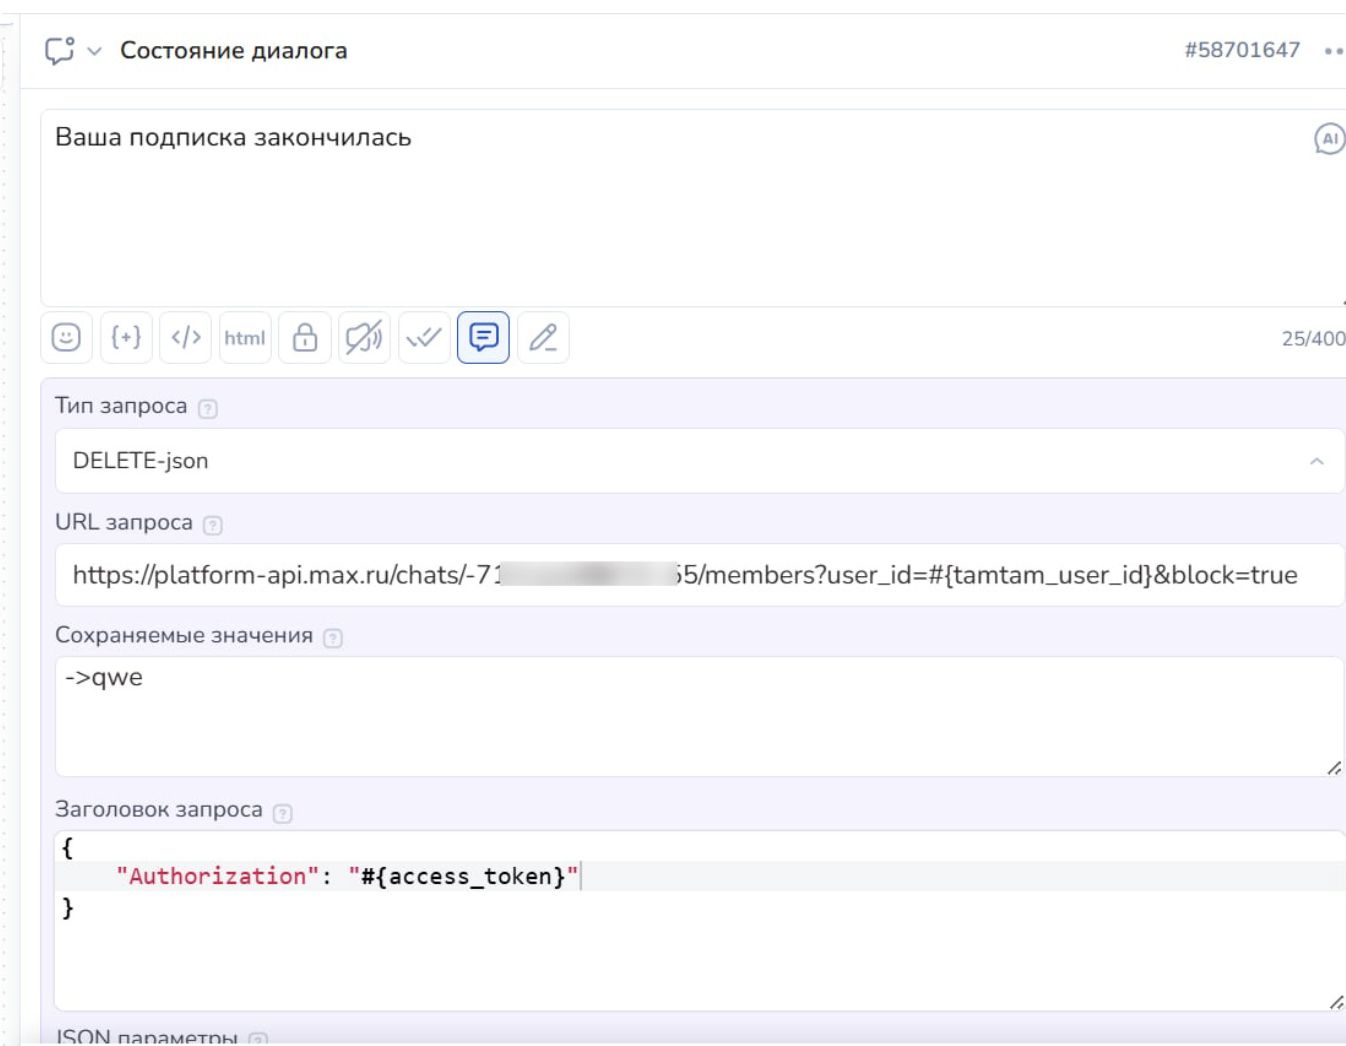Click help icon next to 'URL запроса'
1346x1046 pixels.
point(213,525)
